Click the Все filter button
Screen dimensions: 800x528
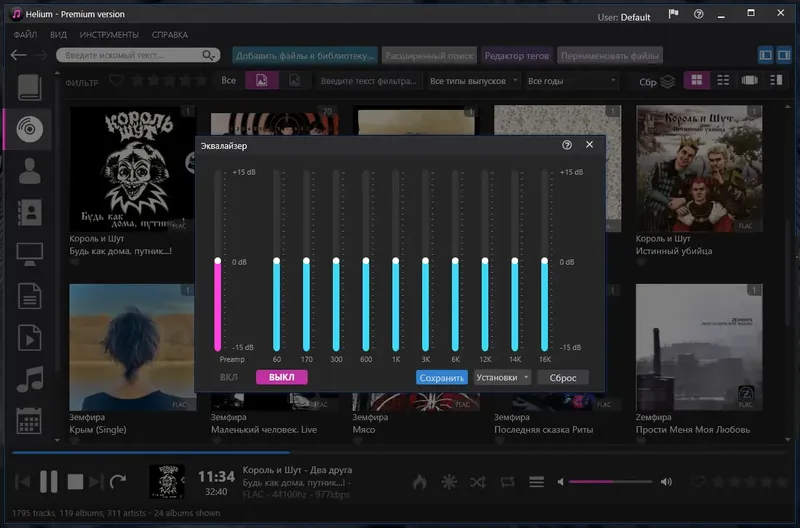coord(229,81)
